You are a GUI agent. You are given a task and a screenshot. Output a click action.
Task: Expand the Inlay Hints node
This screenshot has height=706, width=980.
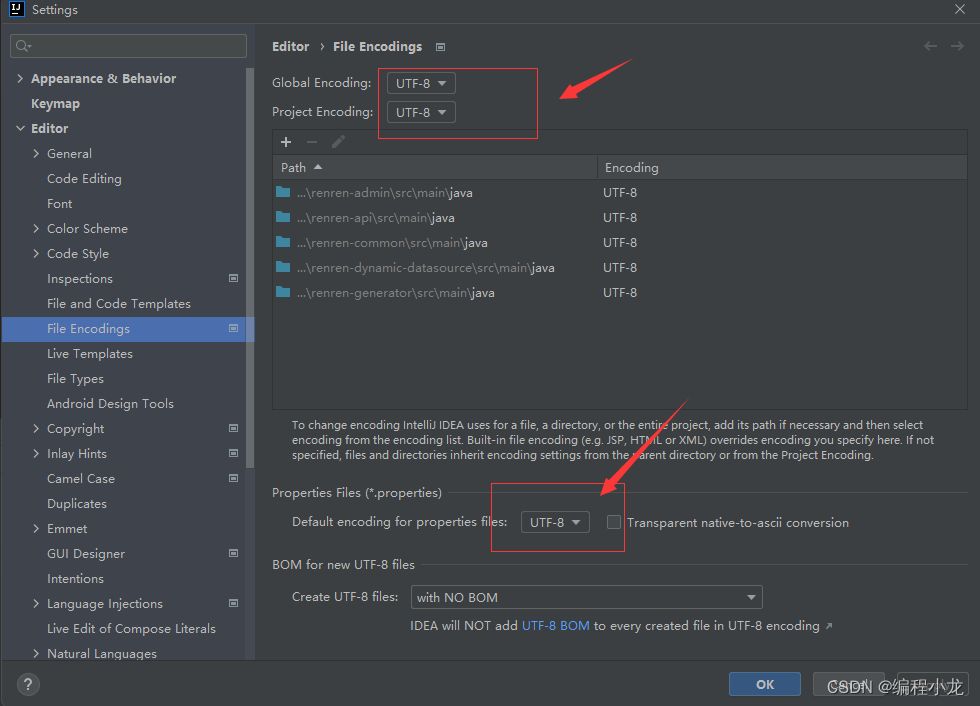(x=36, y=453)
